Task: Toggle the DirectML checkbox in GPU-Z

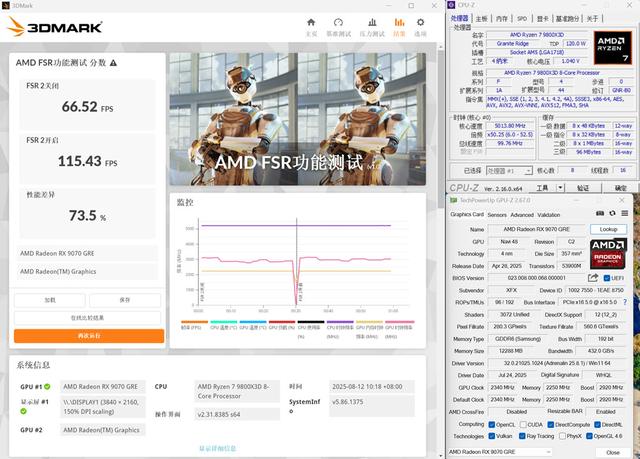Action: click(x=597, y=425)
